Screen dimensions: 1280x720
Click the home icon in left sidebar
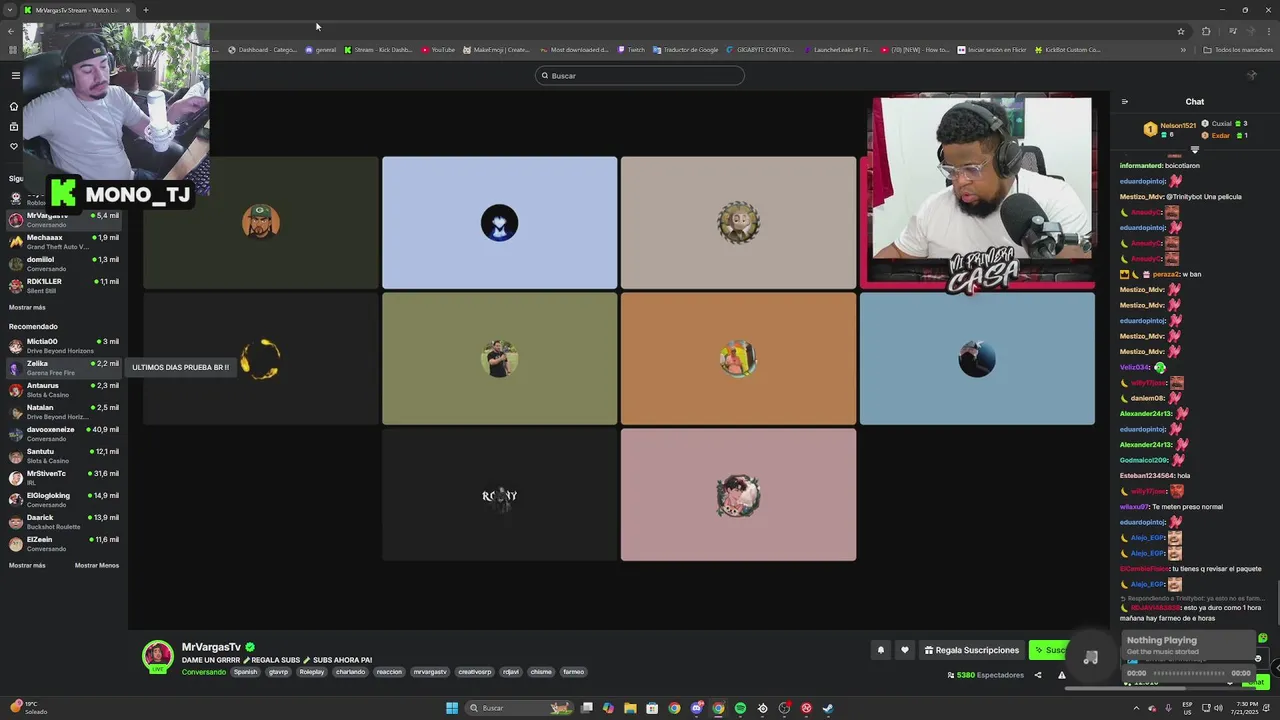pyautogui.click(x=14, y=106)
